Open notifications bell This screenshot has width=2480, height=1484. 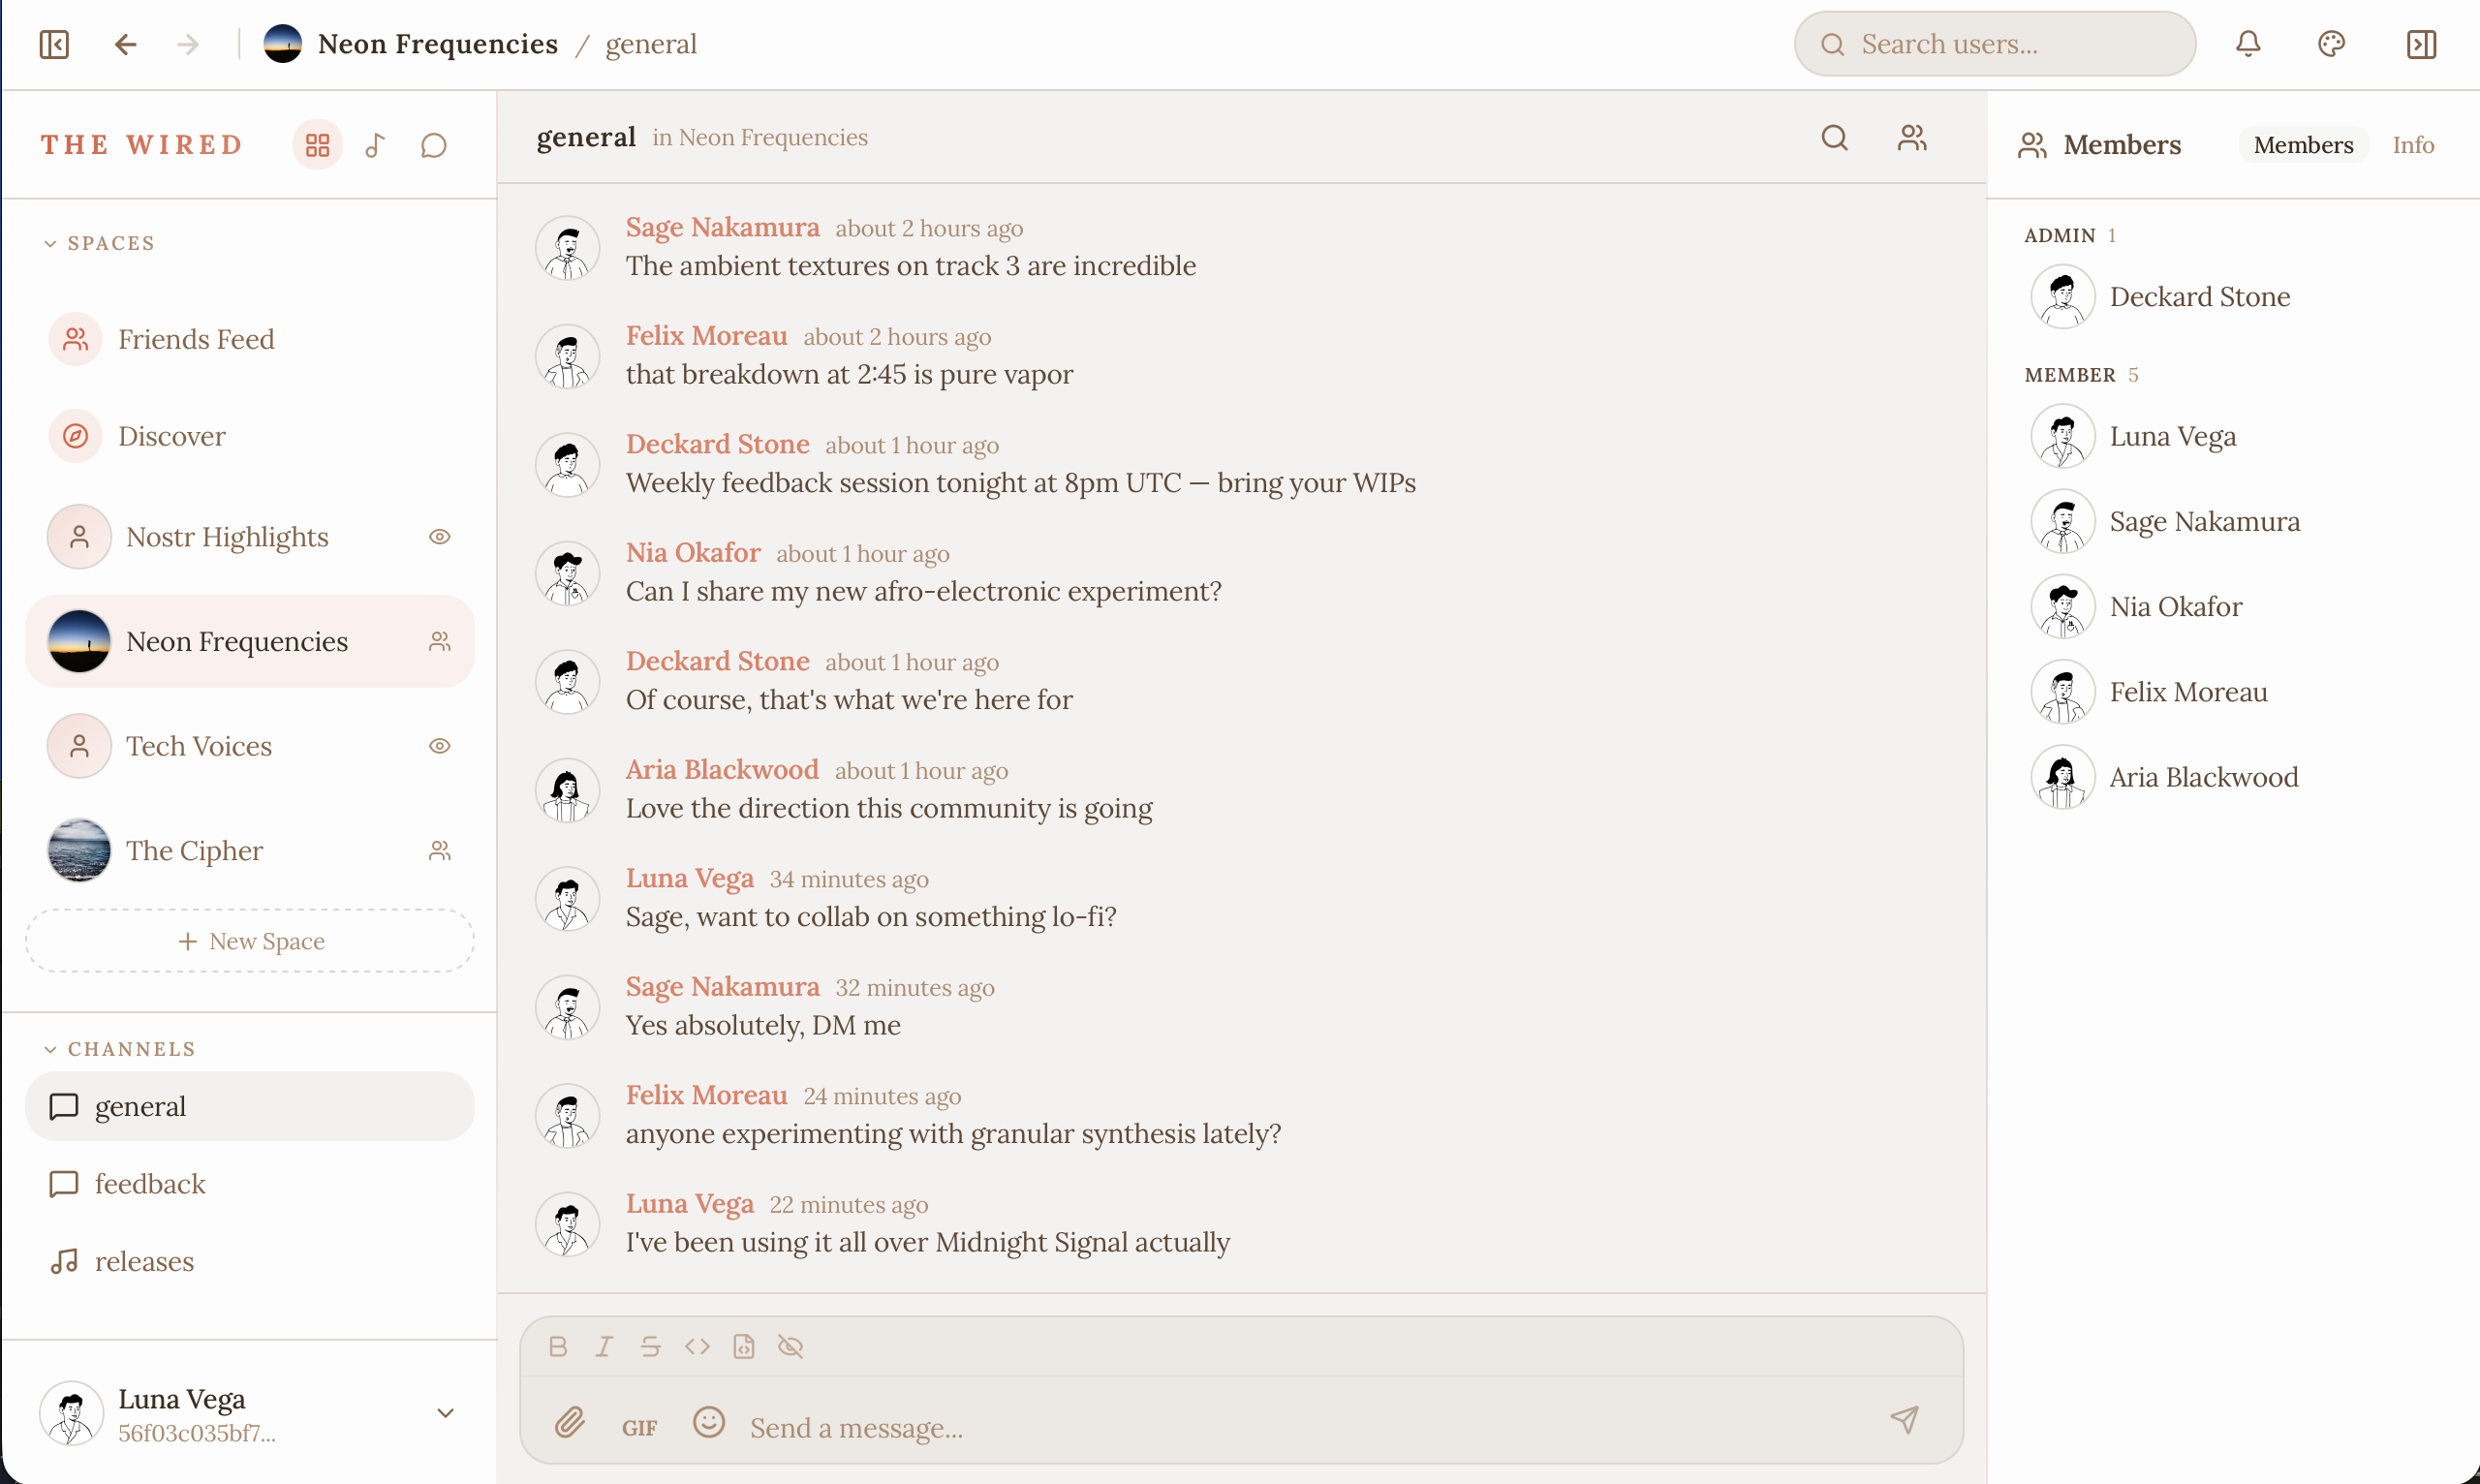point(2248,44)
